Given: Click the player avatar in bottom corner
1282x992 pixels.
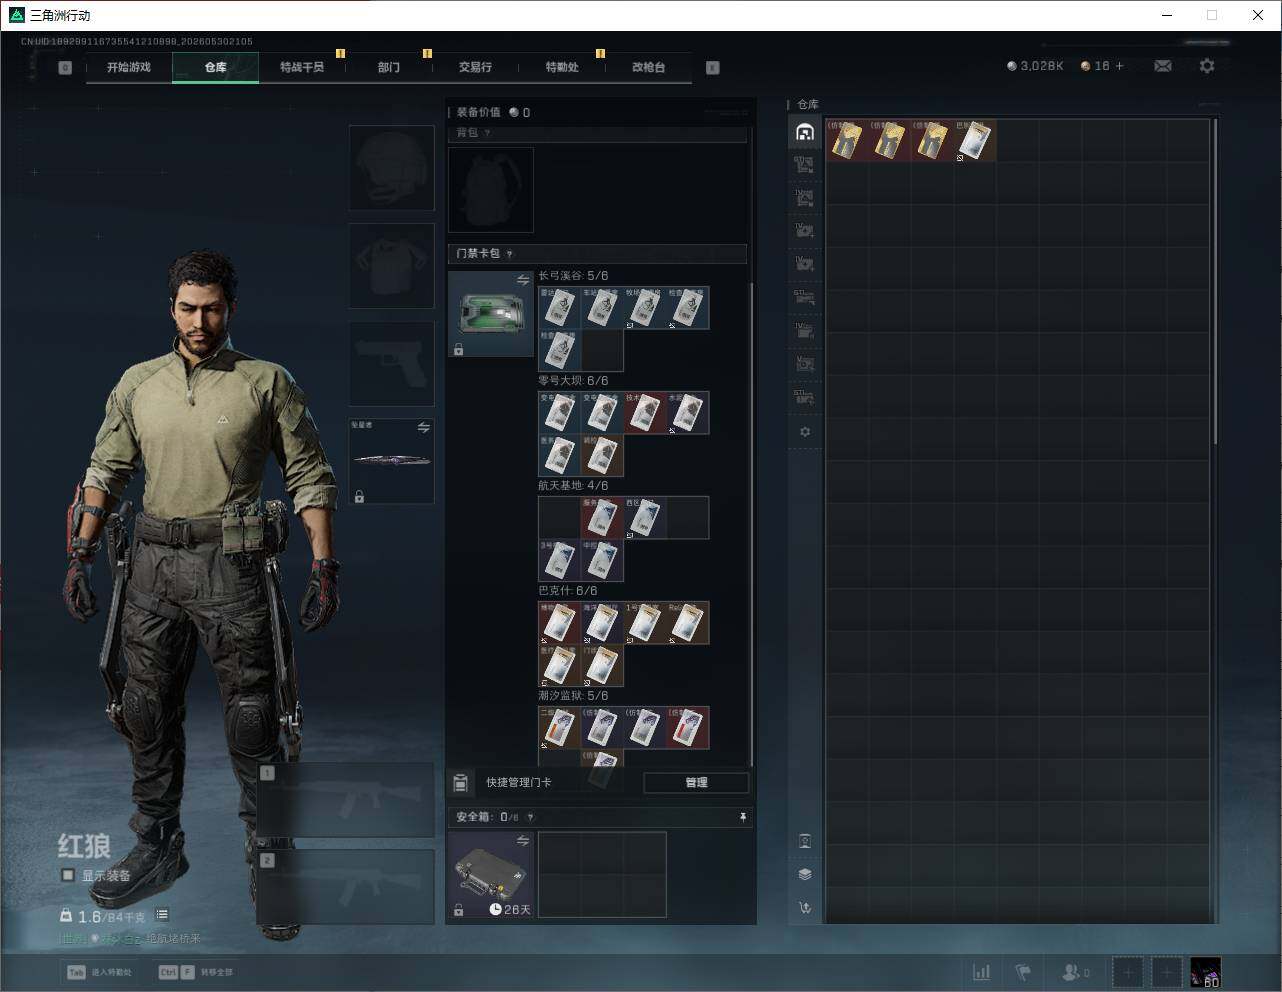Looking at the screenshot, I should click(x=1205, y=972).
